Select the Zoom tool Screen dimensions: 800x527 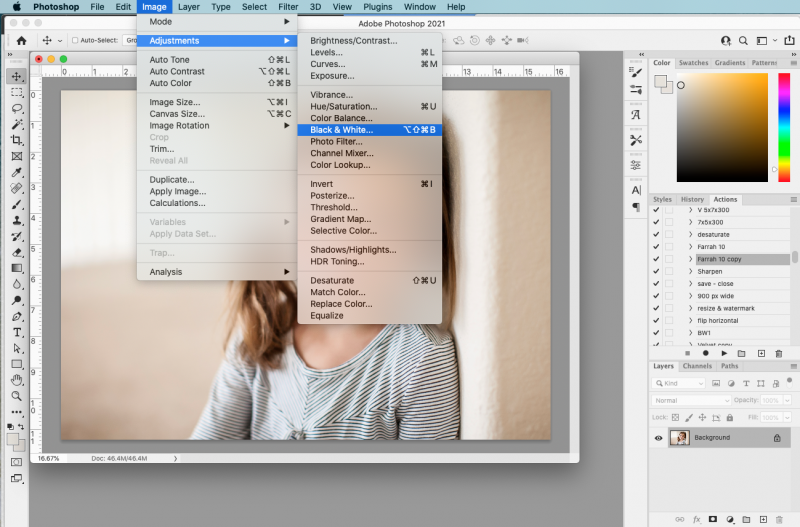17,396
